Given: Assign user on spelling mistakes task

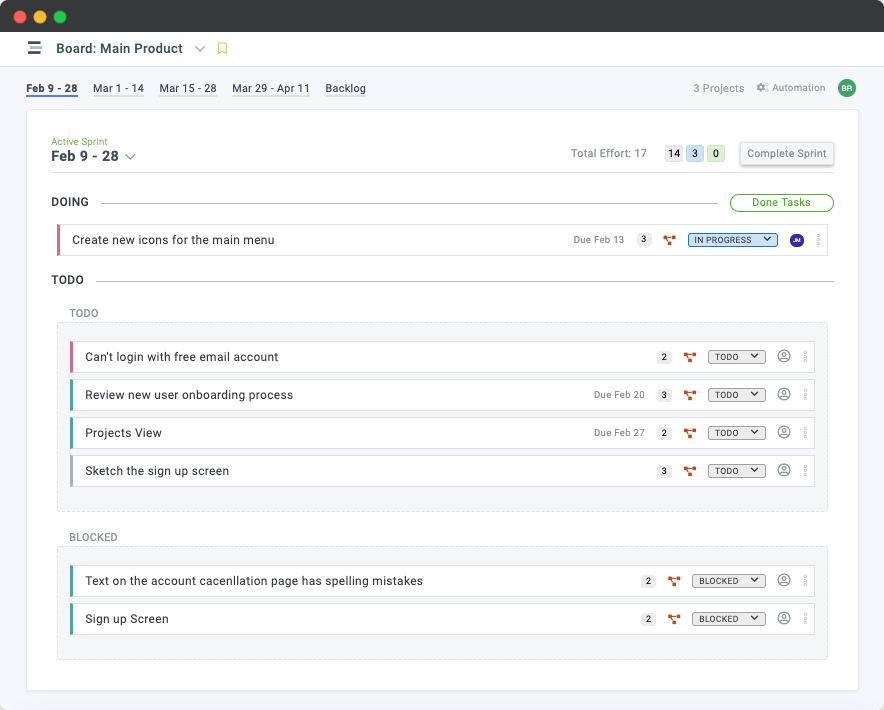Looking at the screenshot, I should click(x=784, y=580).
